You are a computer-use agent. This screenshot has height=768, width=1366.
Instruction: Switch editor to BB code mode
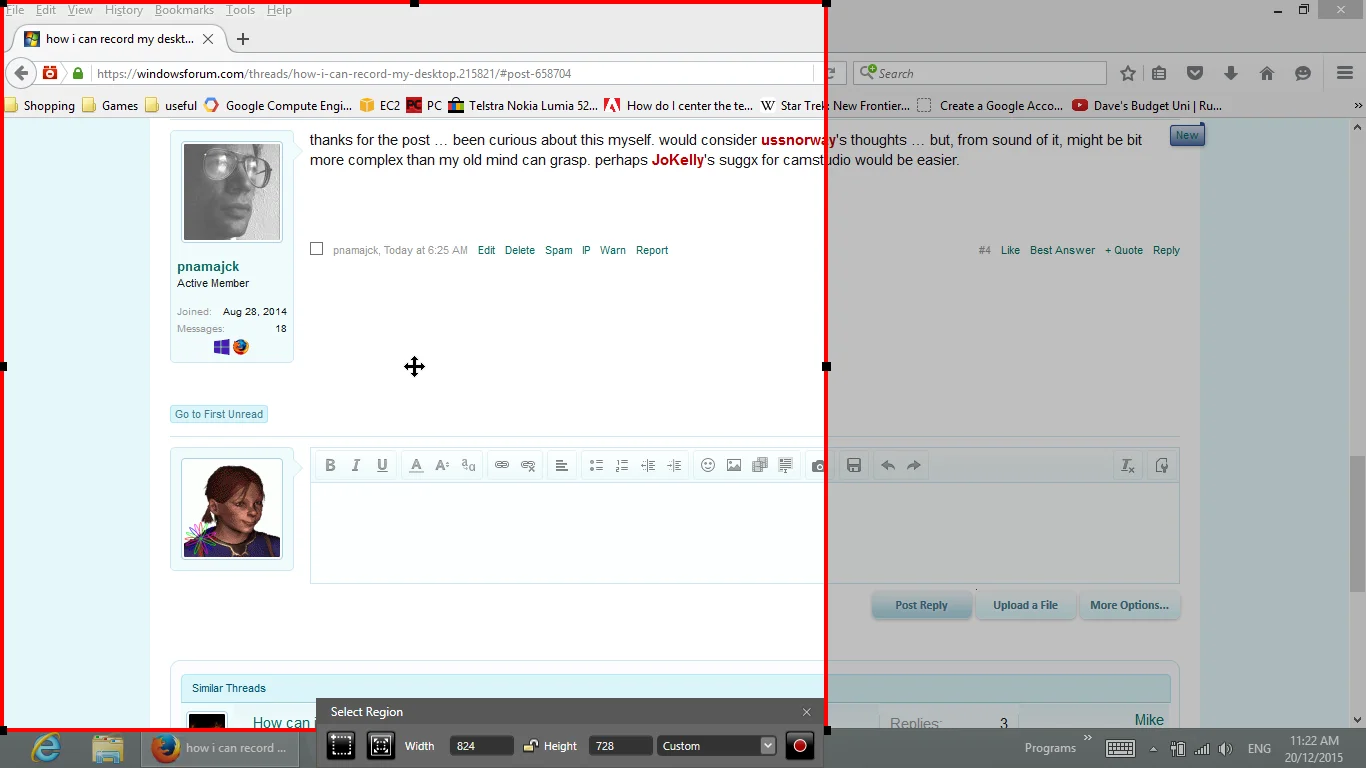point(1161,465)
